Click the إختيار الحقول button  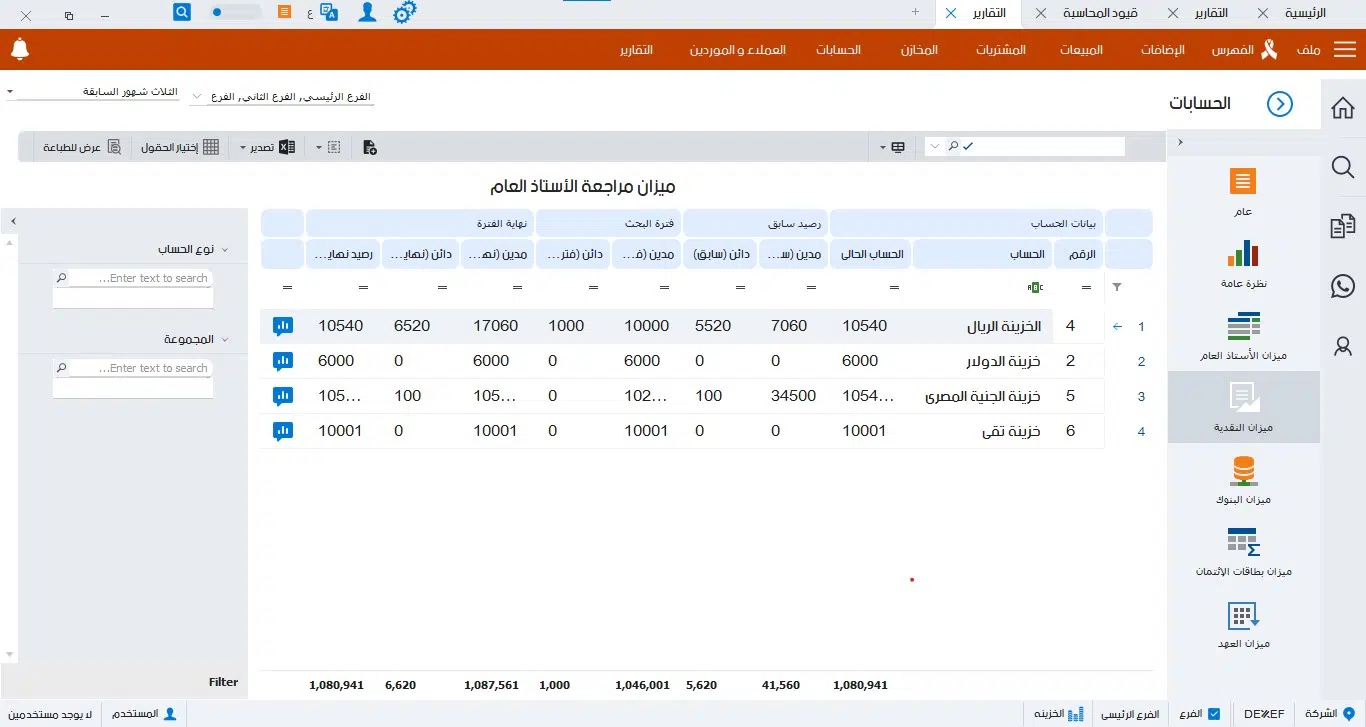[x=179, y=146]
